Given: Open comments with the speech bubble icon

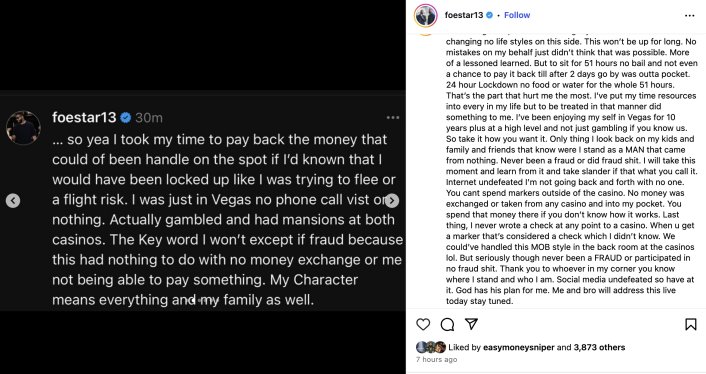Looking at the screenshot, I should tap(447, 324).
